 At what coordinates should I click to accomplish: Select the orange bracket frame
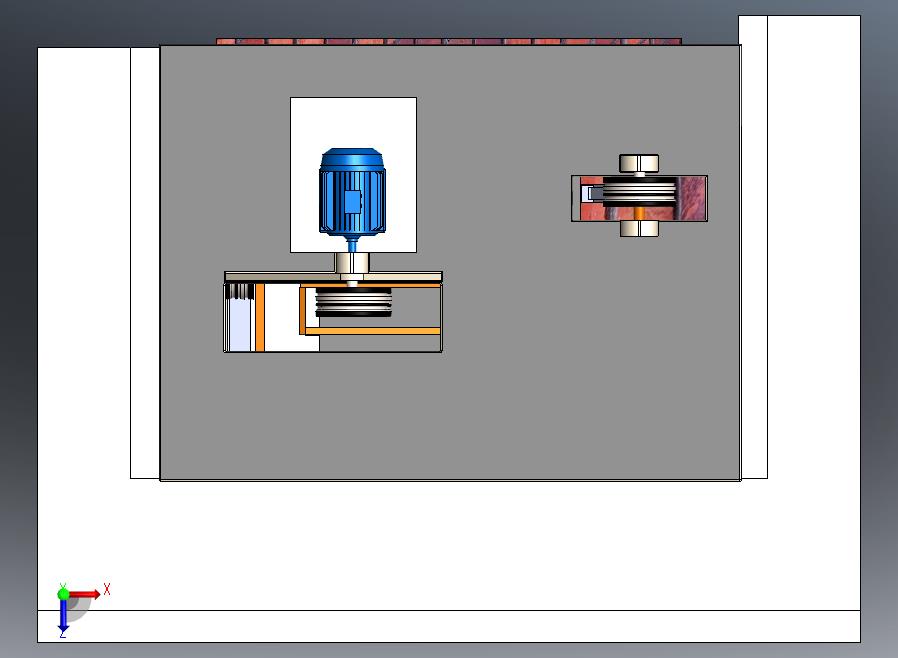(370, 309)
